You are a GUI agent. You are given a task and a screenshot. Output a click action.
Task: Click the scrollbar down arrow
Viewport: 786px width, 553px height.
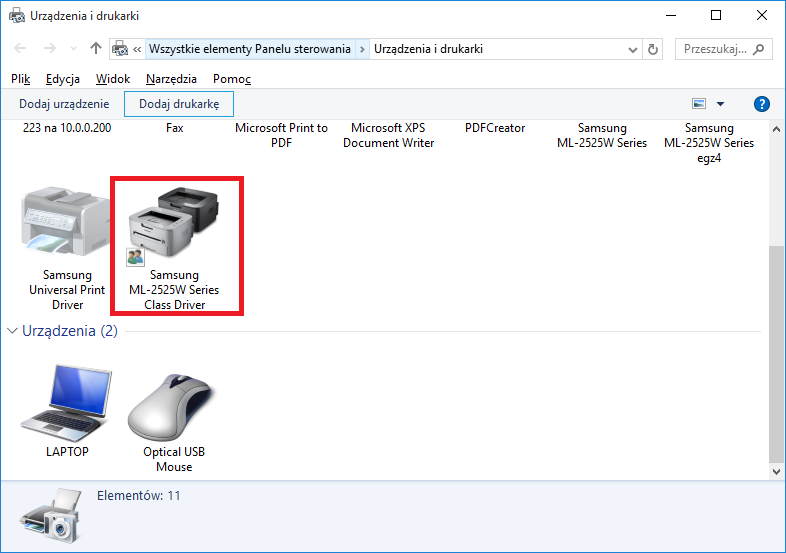(776, 472)
